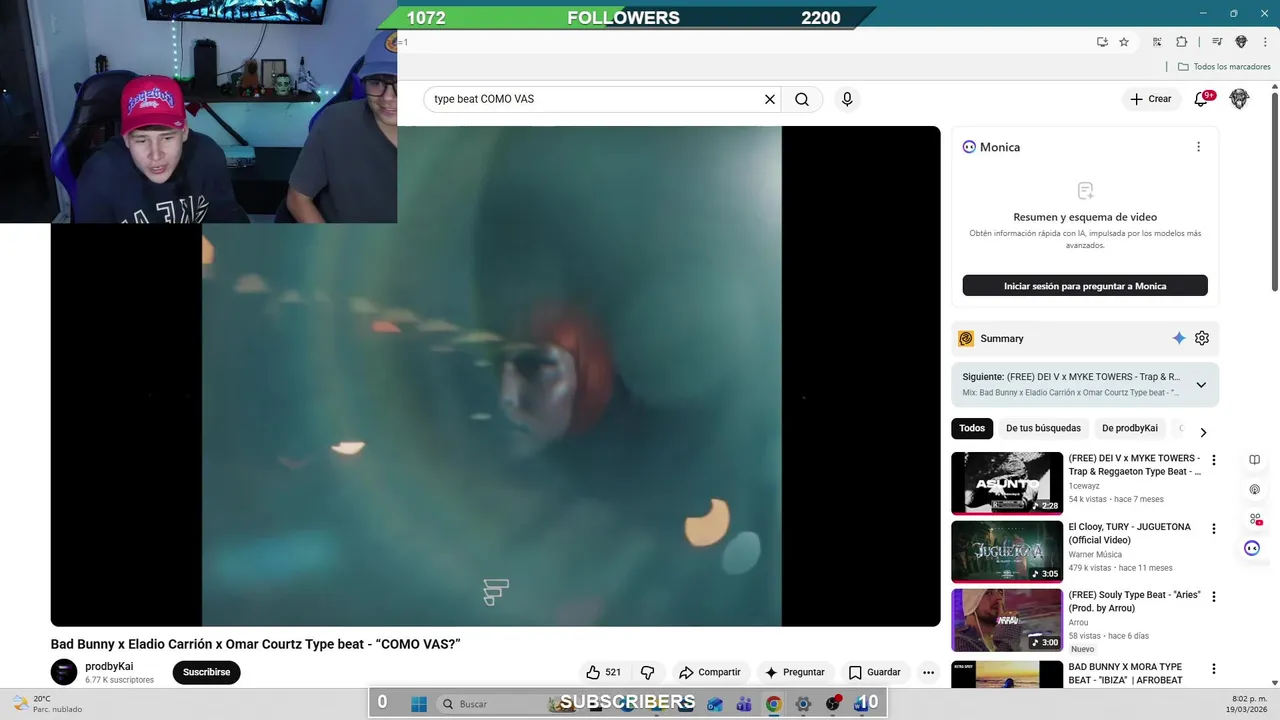Image resolution: width=1280 pixels, height=720 pixels.
Task: Open options for BAD BUNNY X MORA video
Action: coord(1214,668)
